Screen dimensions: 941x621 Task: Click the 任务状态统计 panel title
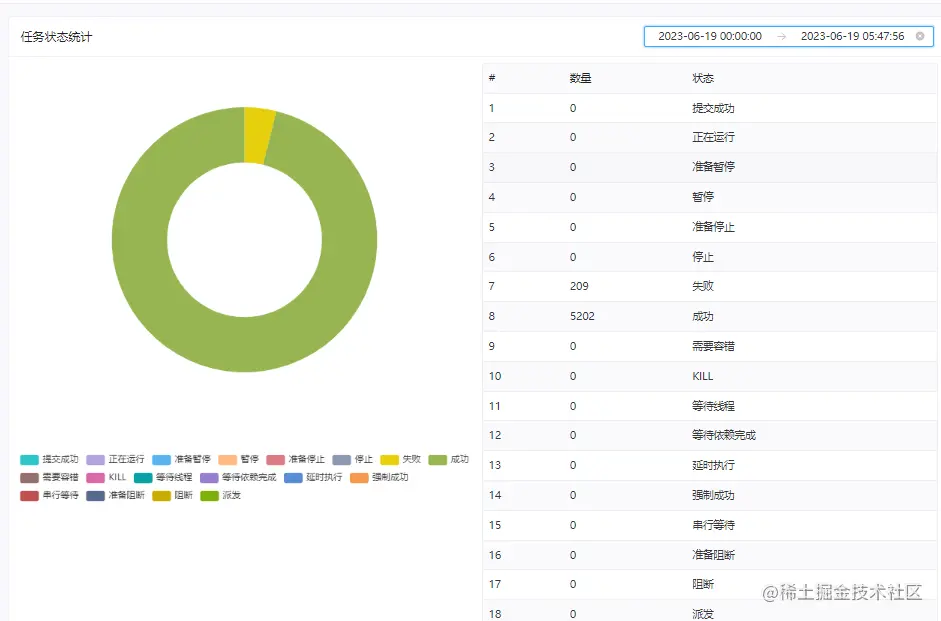tap(56, 37)
